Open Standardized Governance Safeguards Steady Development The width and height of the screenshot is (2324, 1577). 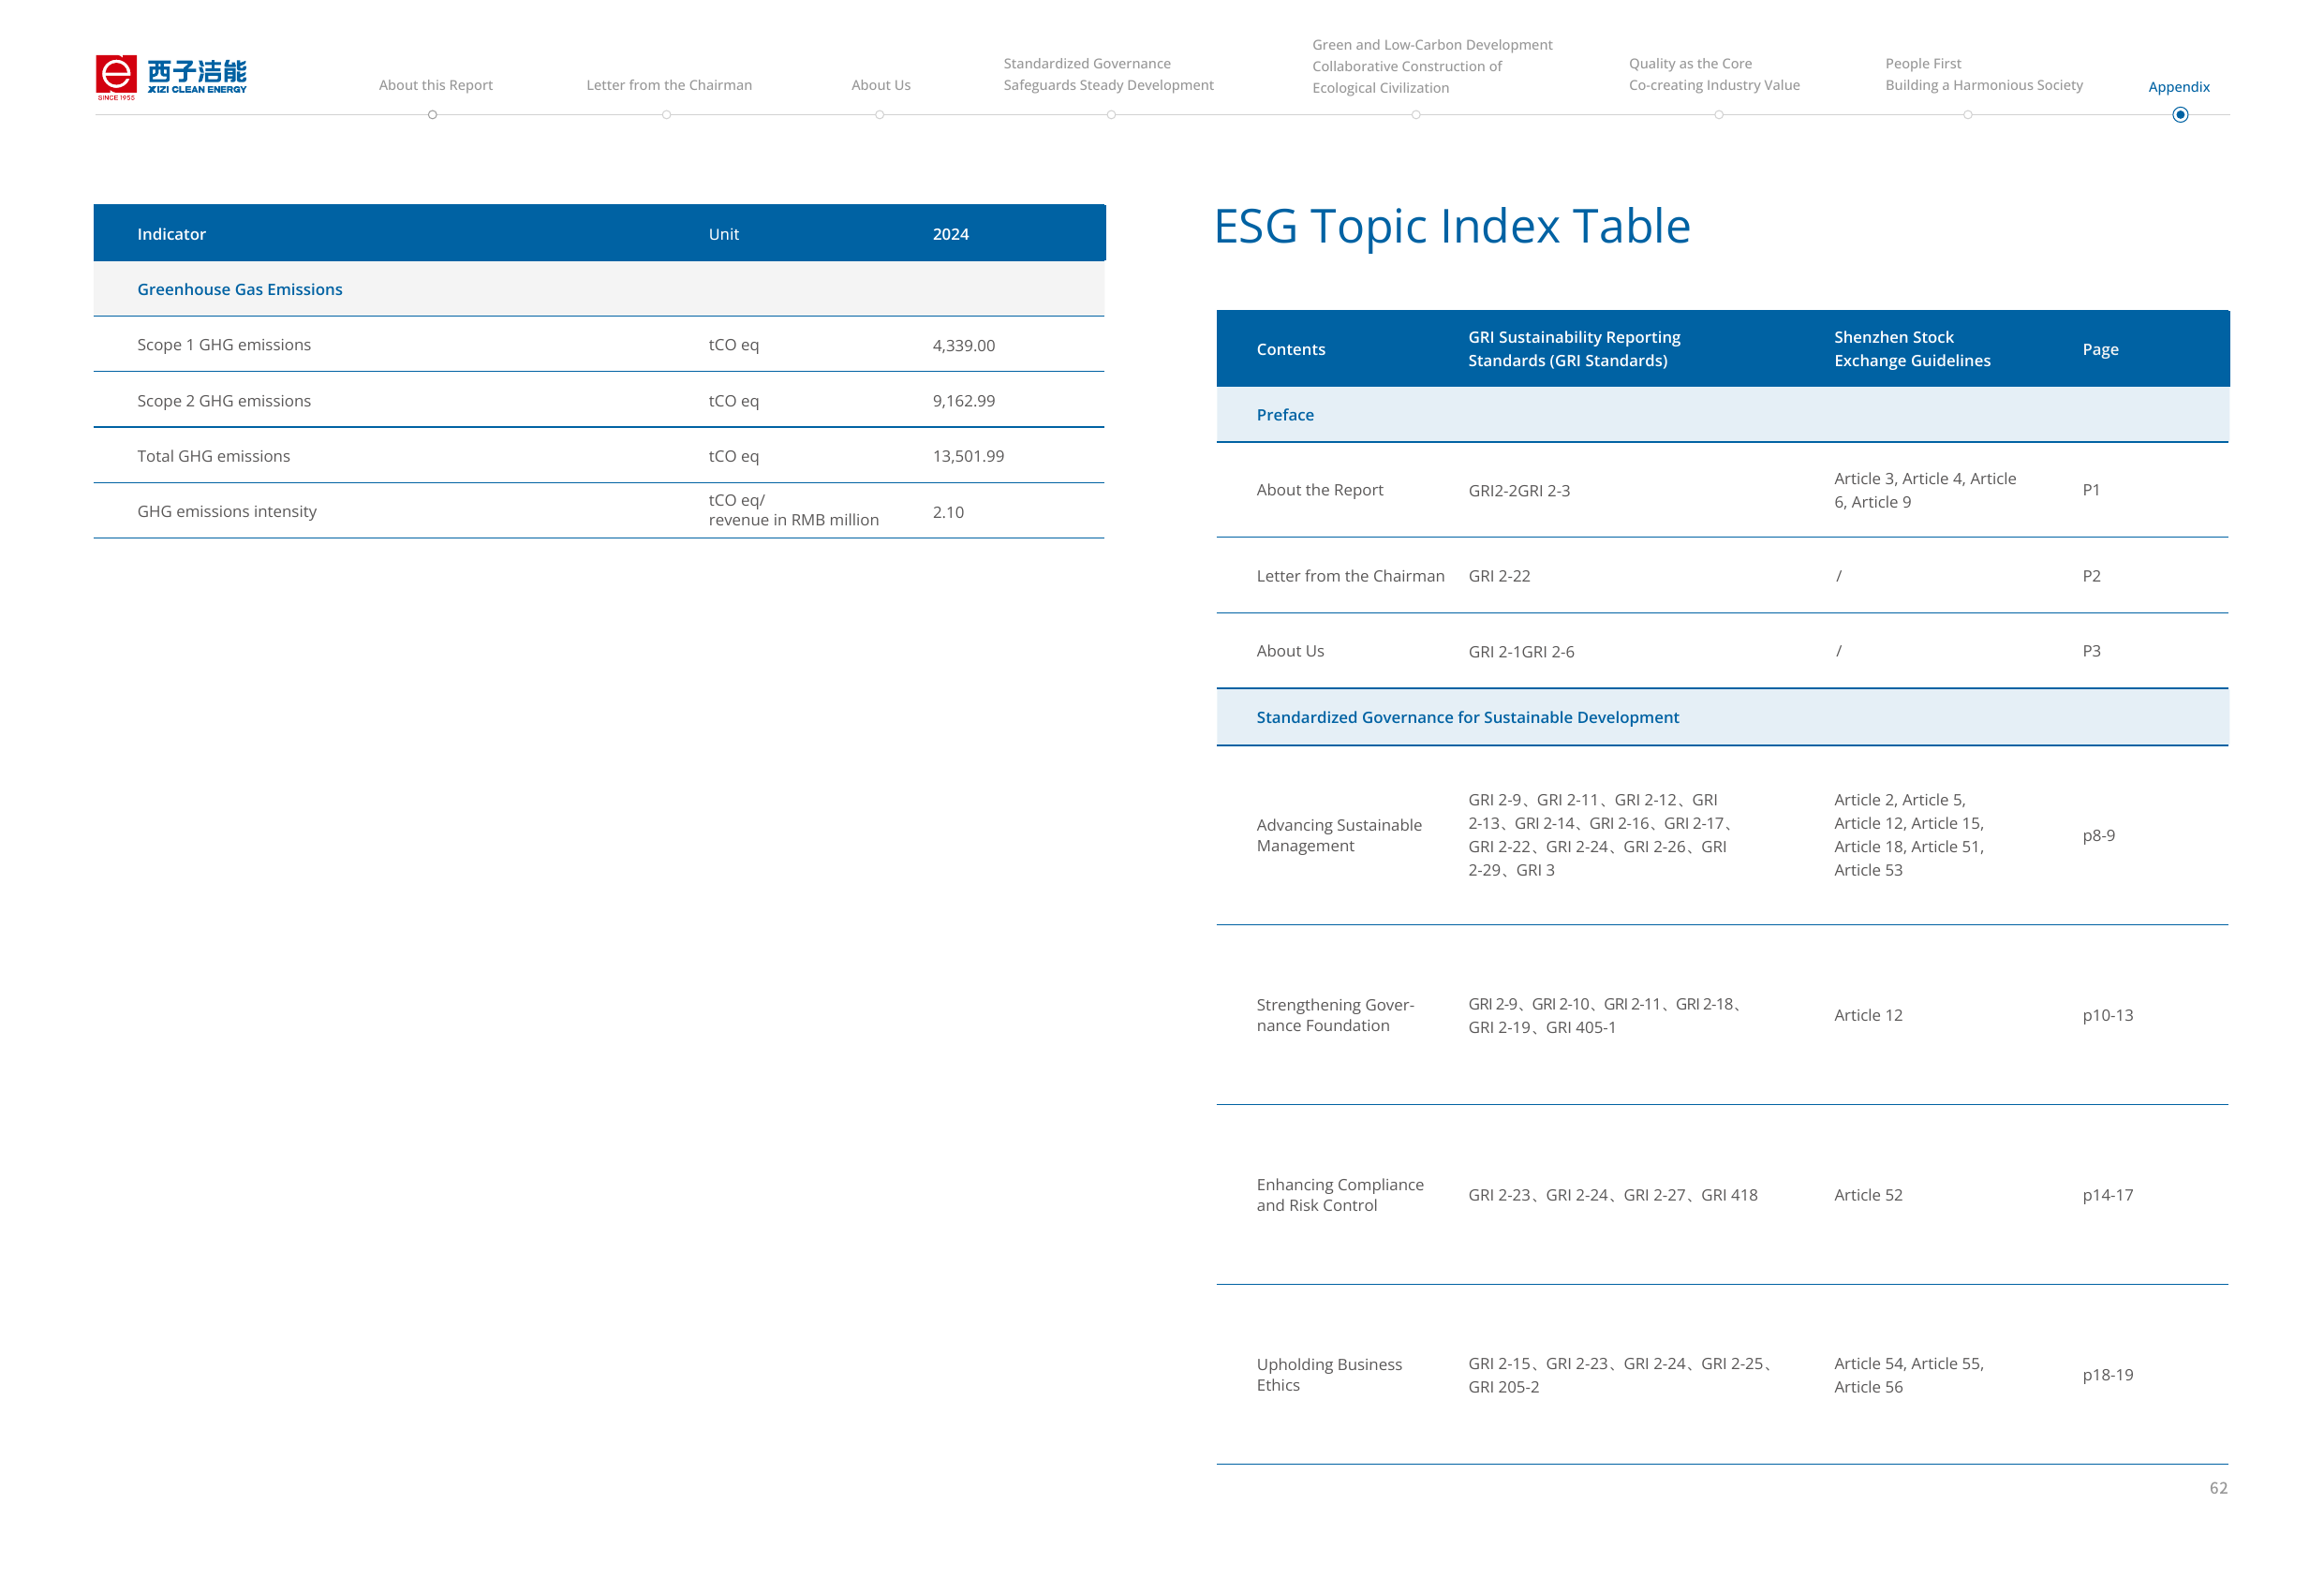(x=1108, y=74)
